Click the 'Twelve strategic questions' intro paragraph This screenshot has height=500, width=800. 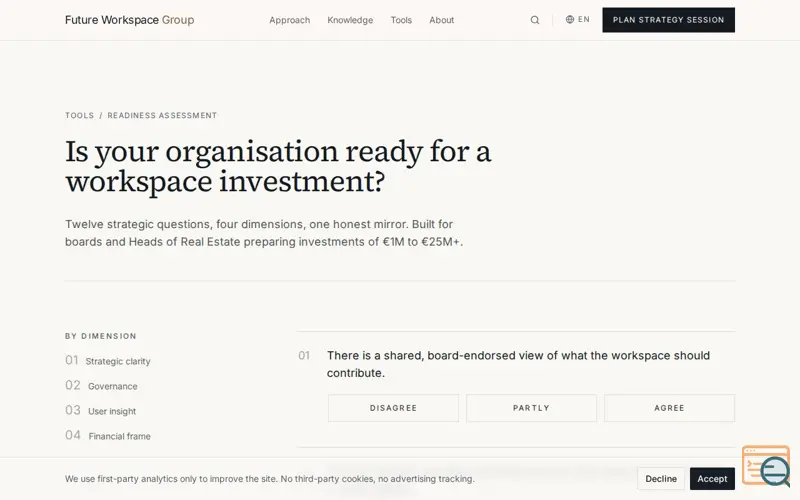pos(264,233)
